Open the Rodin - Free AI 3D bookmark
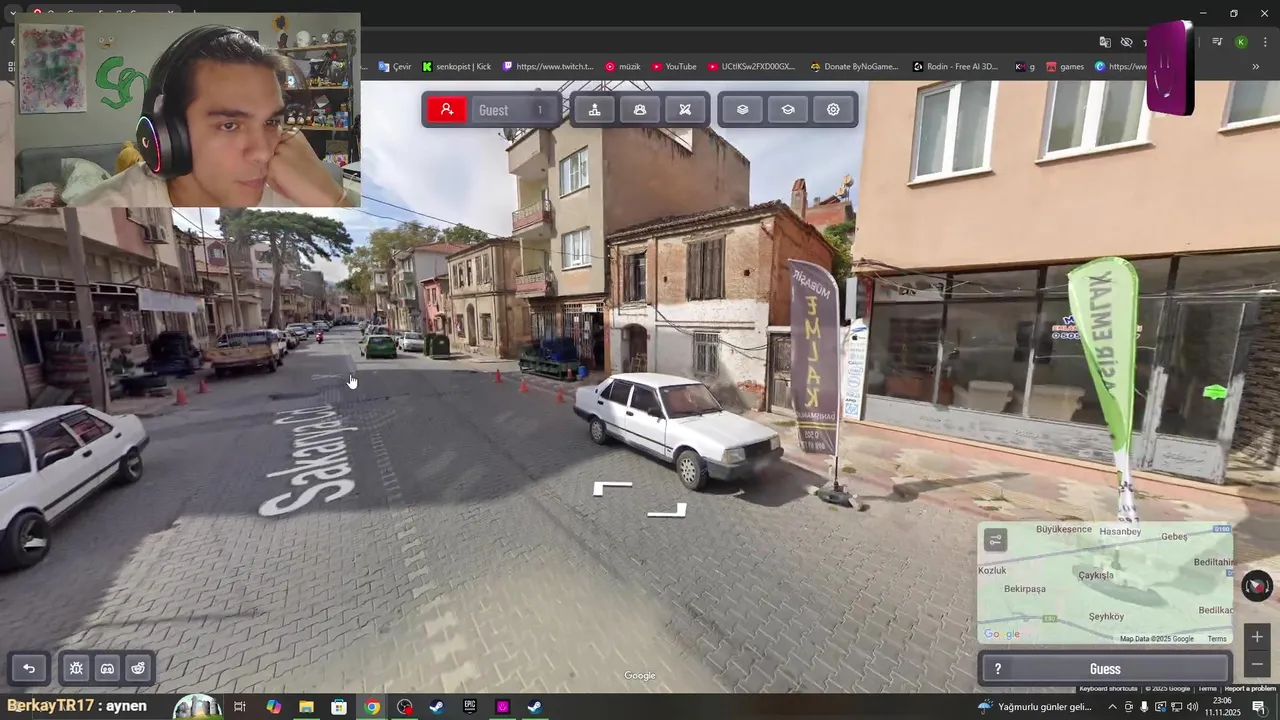The image size is (1280, 720). [955, 67]
